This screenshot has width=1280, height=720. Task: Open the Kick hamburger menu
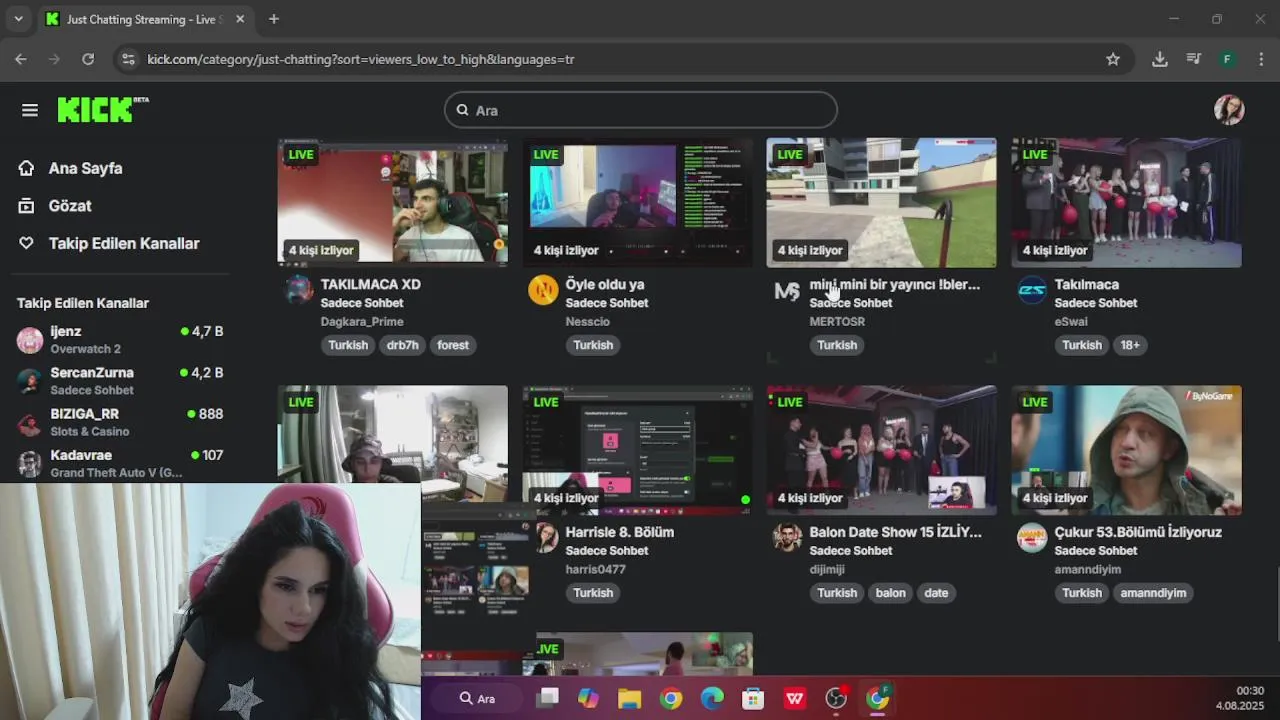click(29, 110)
